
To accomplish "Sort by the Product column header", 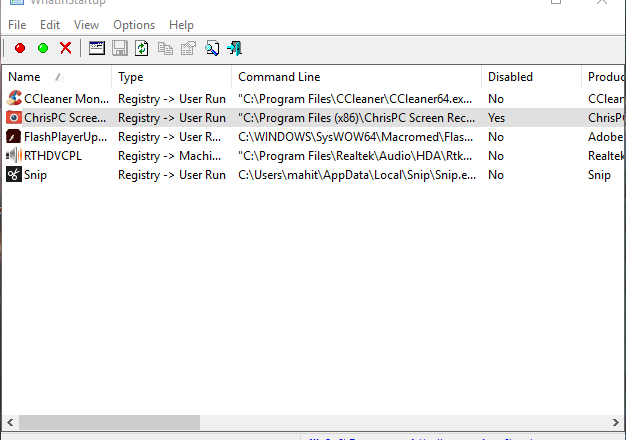I will tap(604, 77).
